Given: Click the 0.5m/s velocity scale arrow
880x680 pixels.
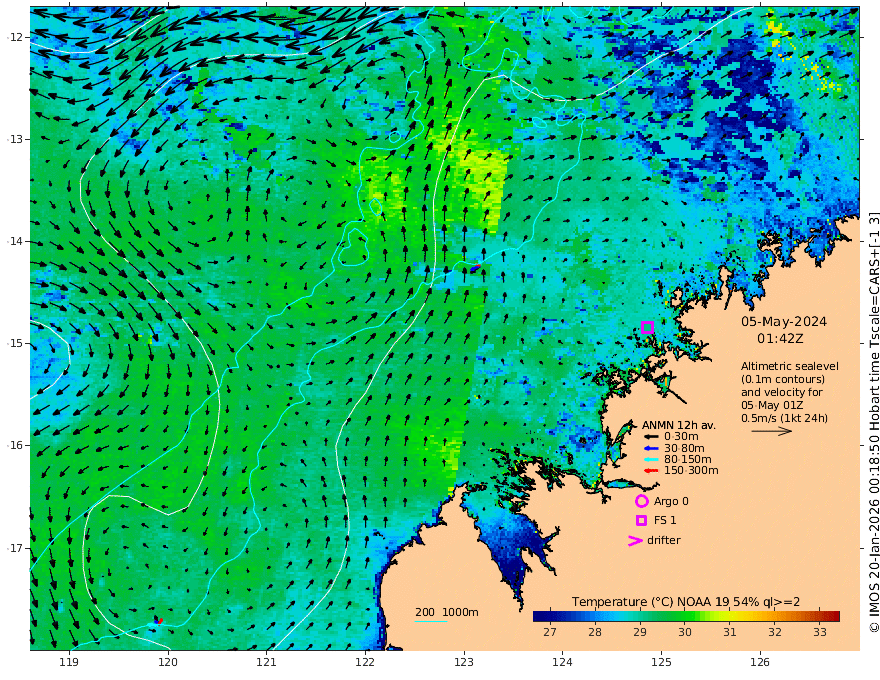Looking at the screenshot, I should (x=772, y=431).
